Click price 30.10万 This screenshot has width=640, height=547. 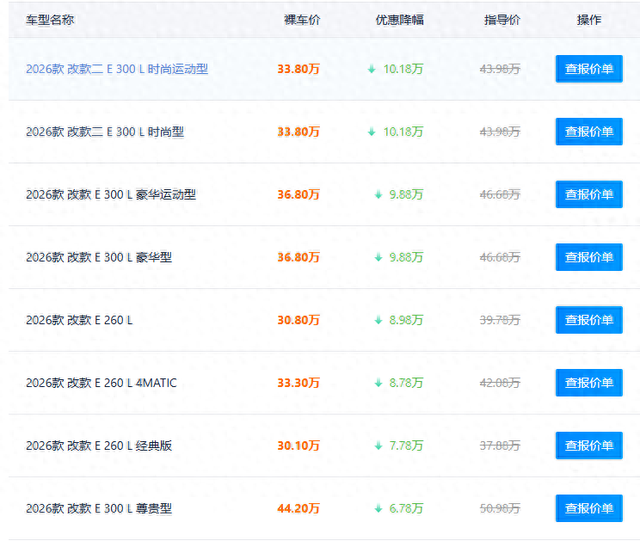click(x=298, y=446)
